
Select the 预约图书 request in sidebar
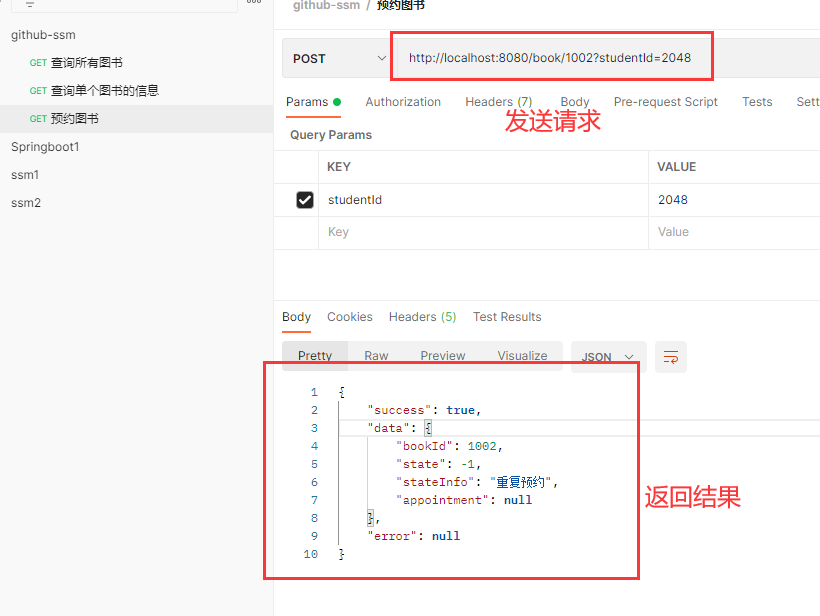[x=136, y=119]
